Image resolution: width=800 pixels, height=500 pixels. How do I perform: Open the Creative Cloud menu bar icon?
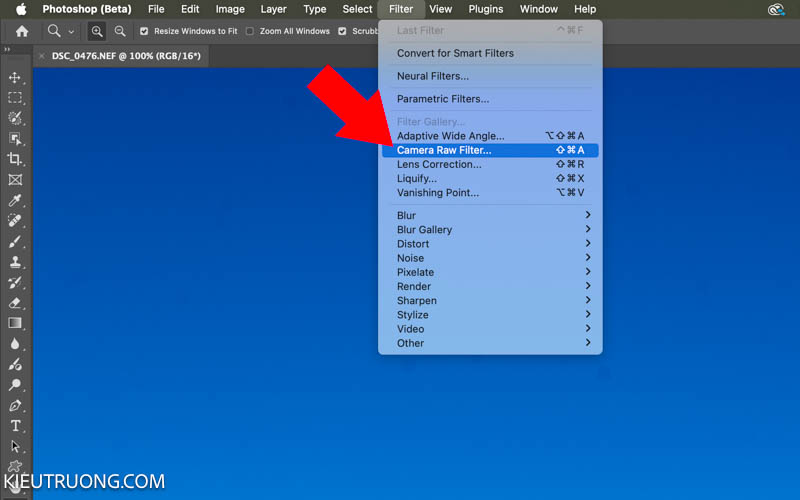776,9
